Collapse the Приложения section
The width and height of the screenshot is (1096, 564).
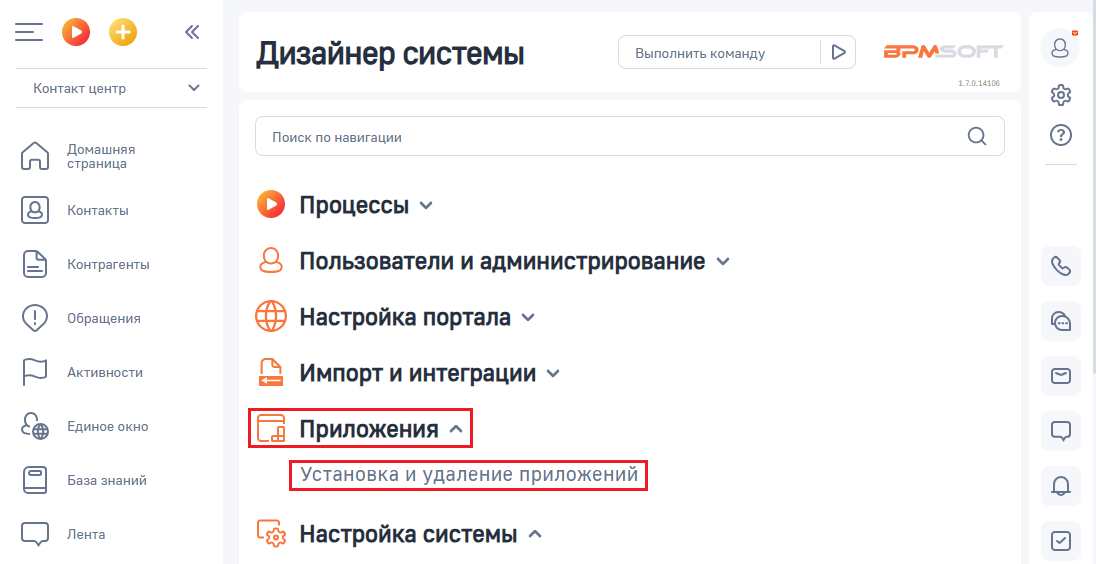(x=361, y=428)
